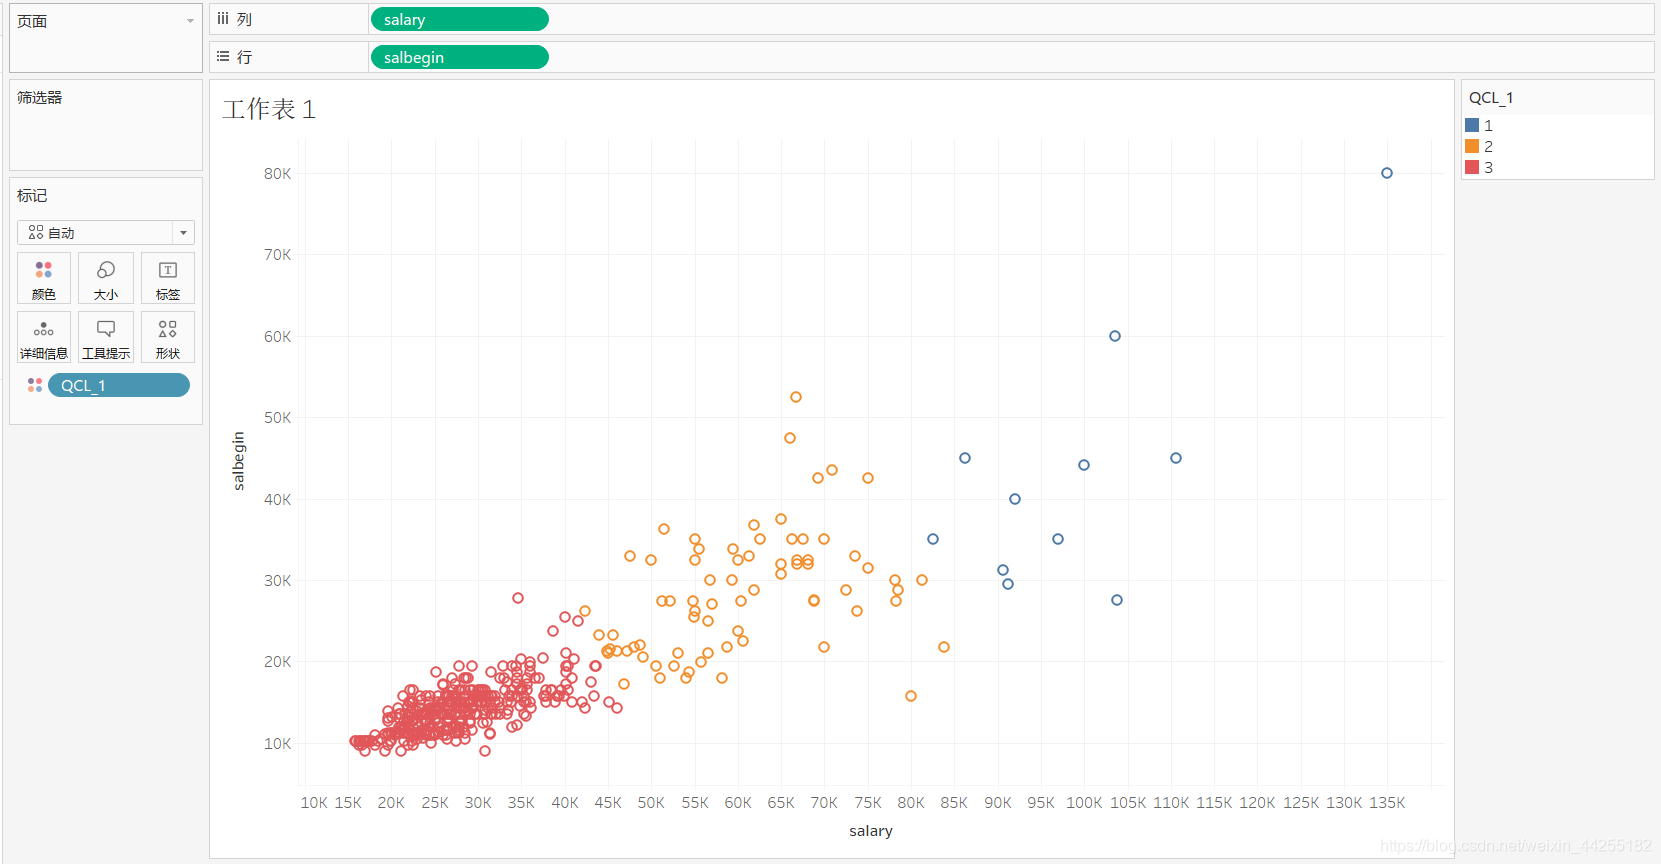Viewport: 1661px width, 864px height.
Task: Click the rows (行) shelf icon
Action: point(223,57)
